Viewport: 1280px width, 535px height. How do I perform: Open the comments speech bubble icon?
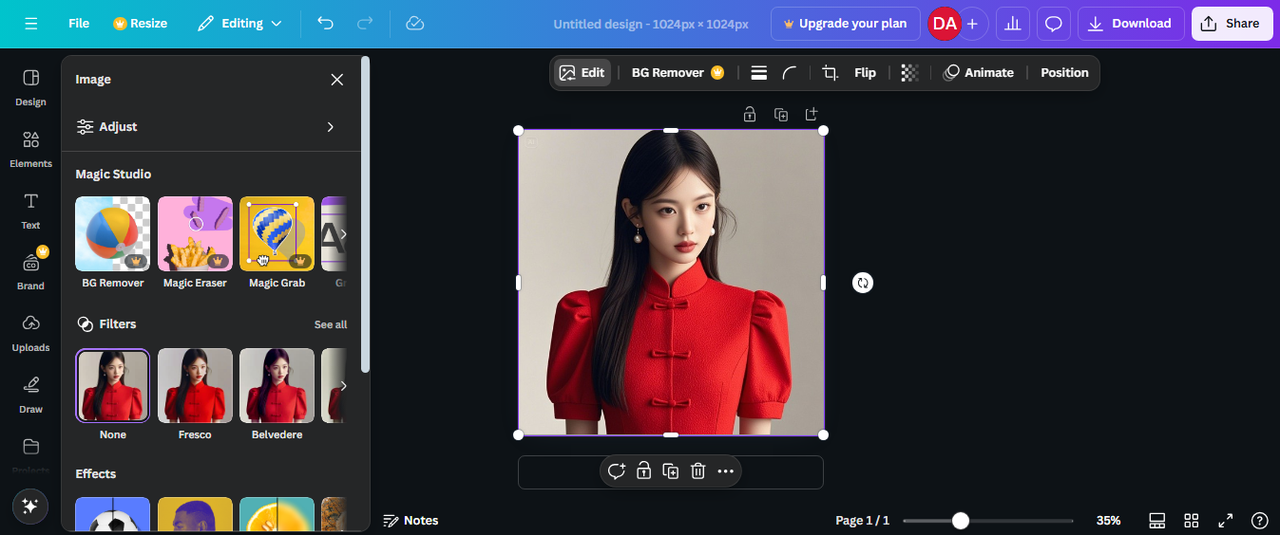click(x=1053, y=23)
